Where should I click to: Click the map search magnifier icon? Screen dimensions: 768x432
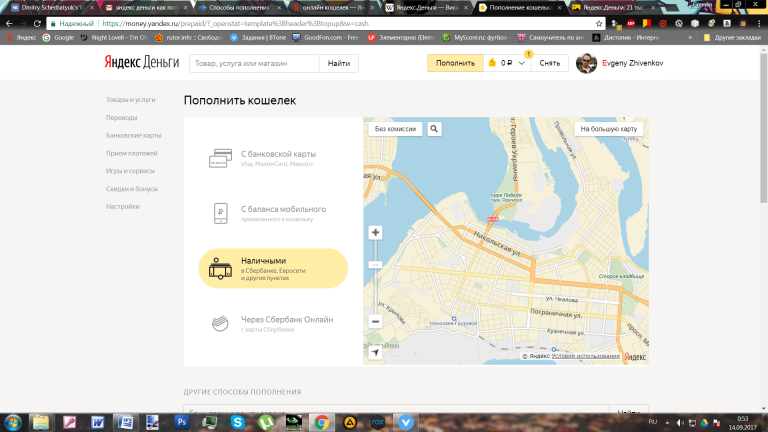[434, 129]
